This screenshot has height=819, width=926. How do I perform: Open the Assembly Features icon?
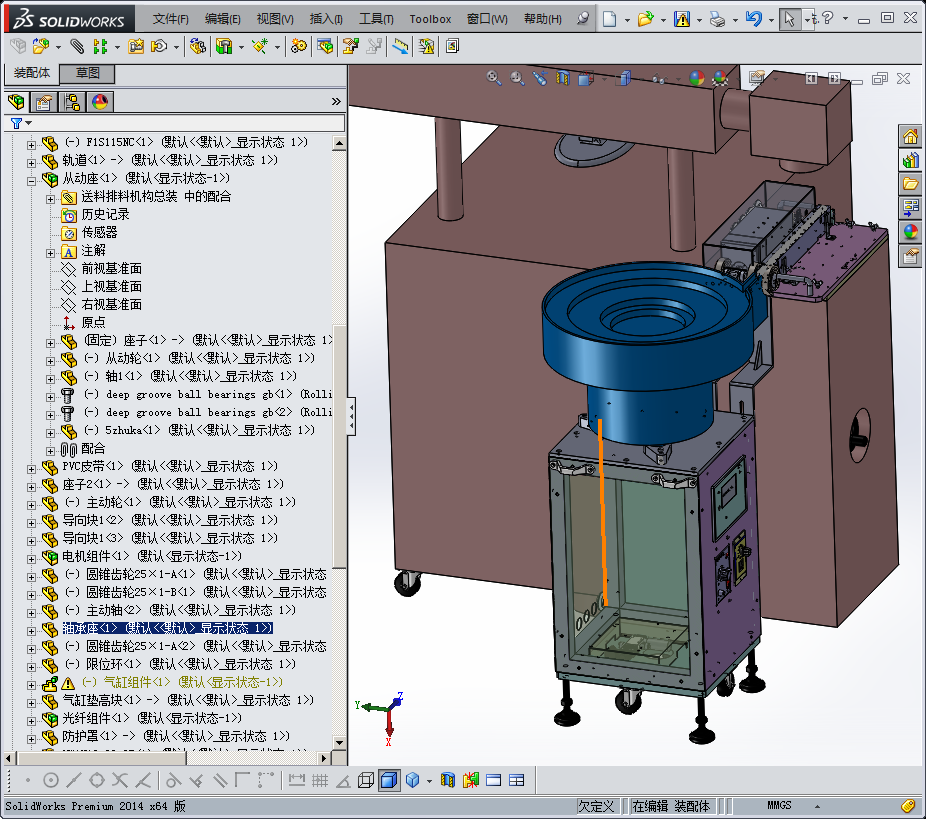224,46
